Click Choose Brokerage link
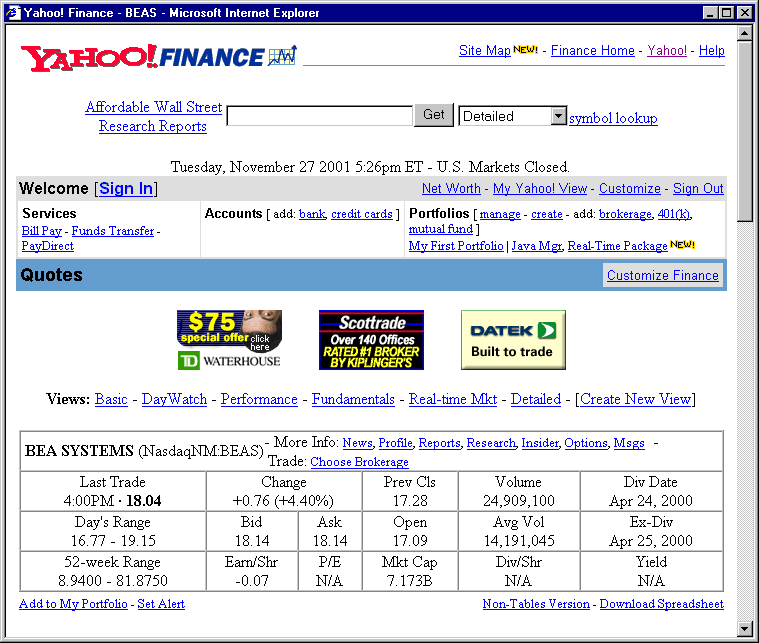The image size is (759, 643). pyautogui.click(x=359, y=462)
